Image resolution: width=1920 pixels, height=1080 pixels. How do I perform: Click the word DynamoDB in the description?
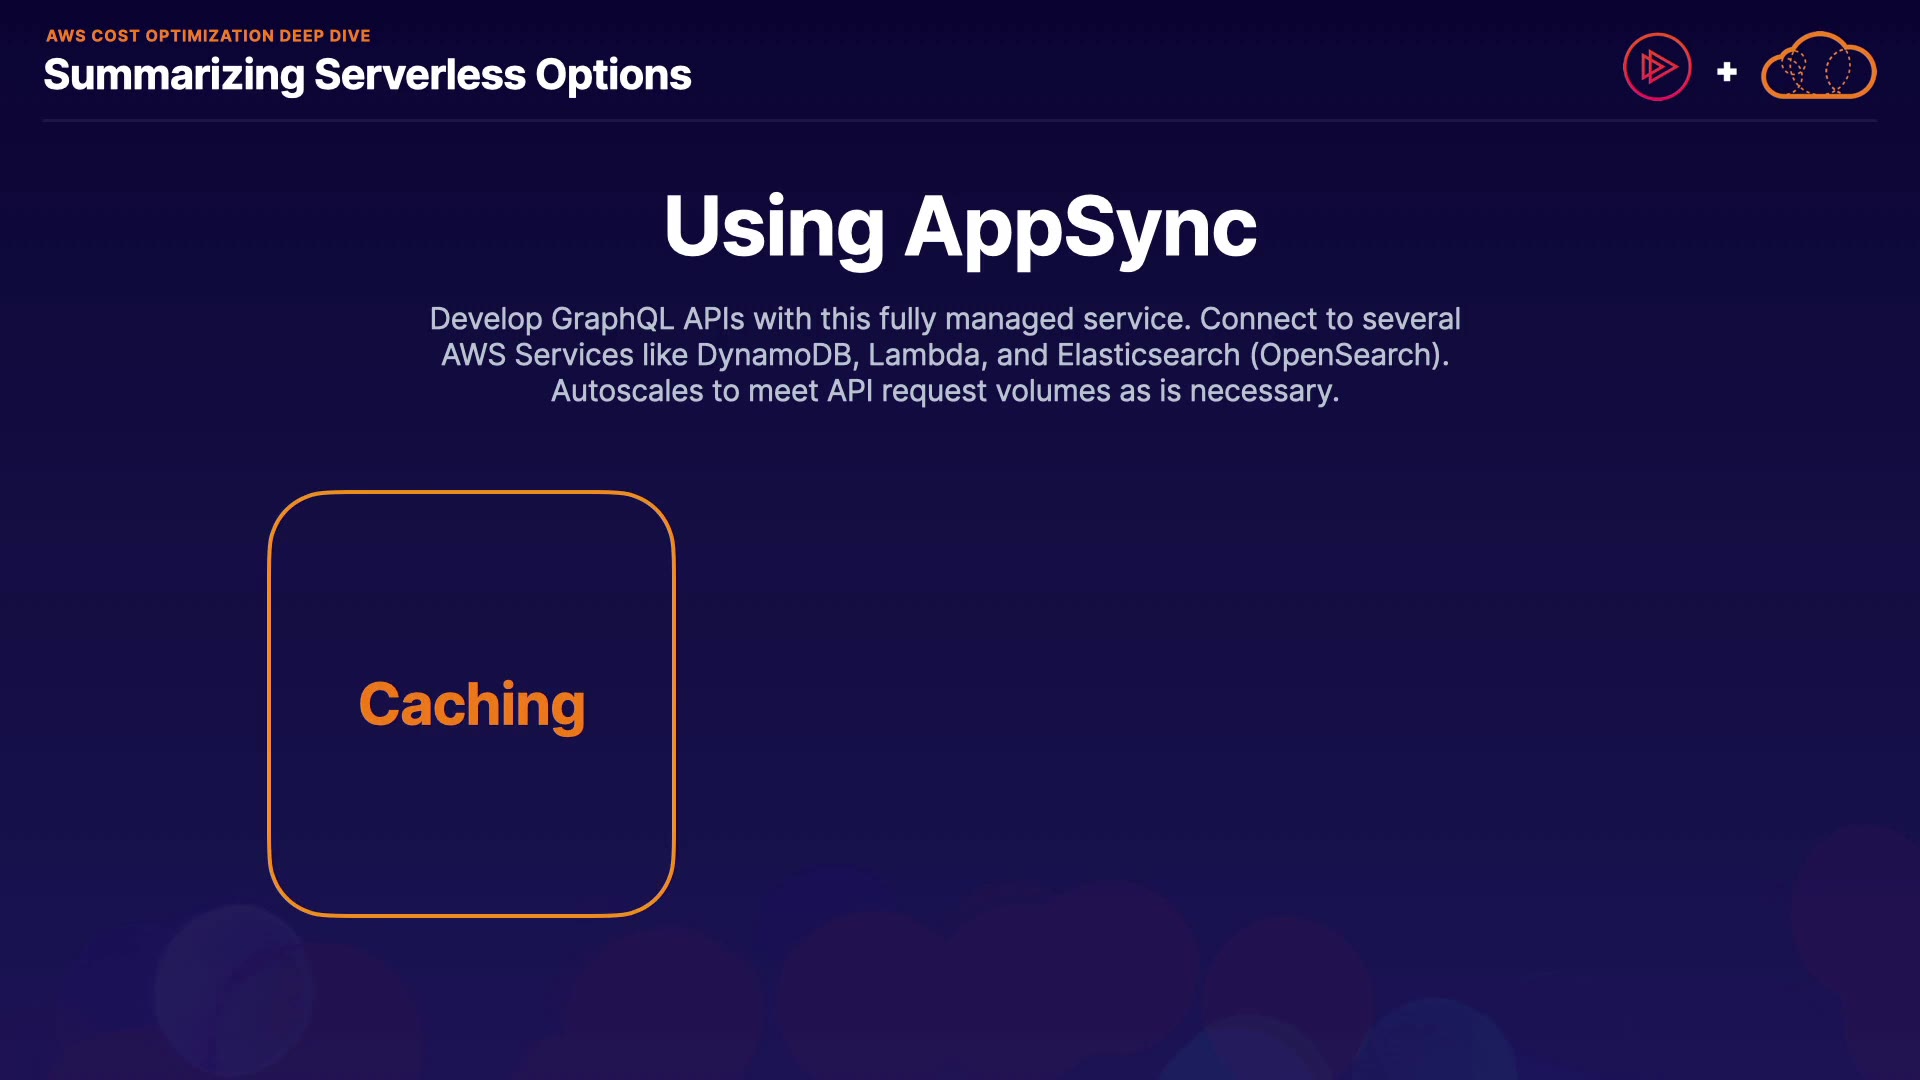click(774, 355)
